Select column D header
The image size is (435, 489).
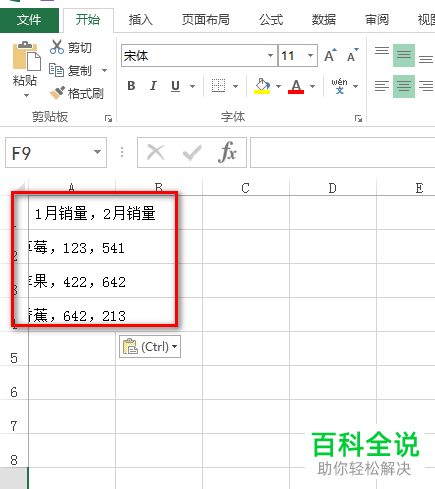[333, 188]
